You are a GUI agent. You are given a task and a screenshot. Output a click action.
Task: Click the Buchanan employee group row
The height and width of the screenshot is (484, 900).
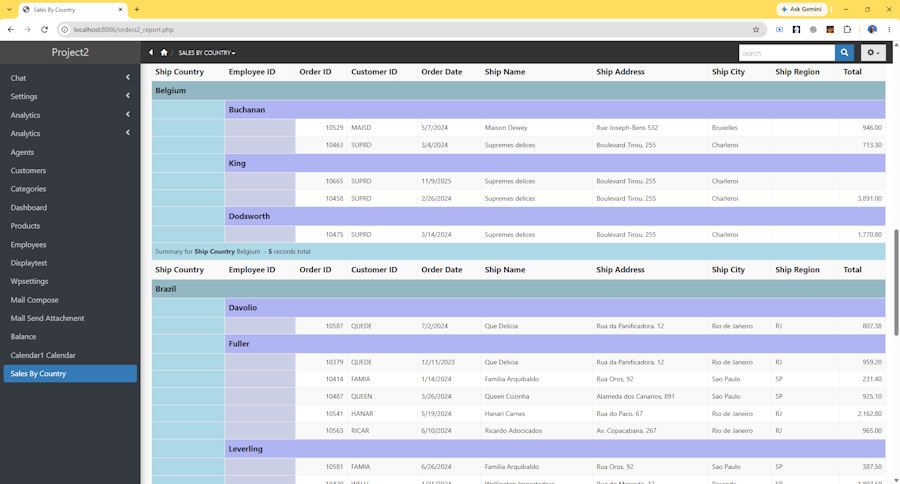(554, 110)
